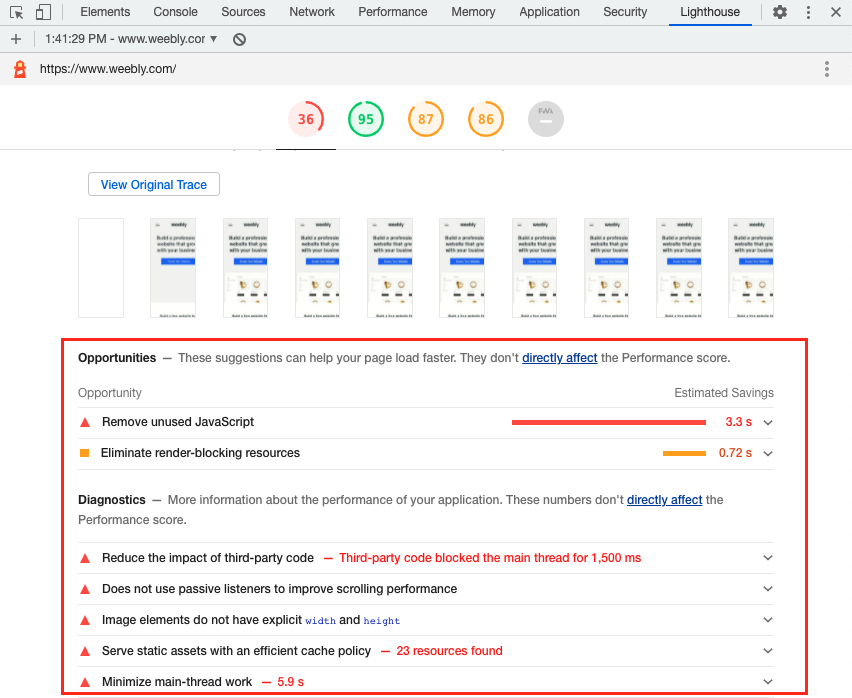Click red triangle beside Remove unused JavaScript
The image size is (852, 698).
(85, 422)
